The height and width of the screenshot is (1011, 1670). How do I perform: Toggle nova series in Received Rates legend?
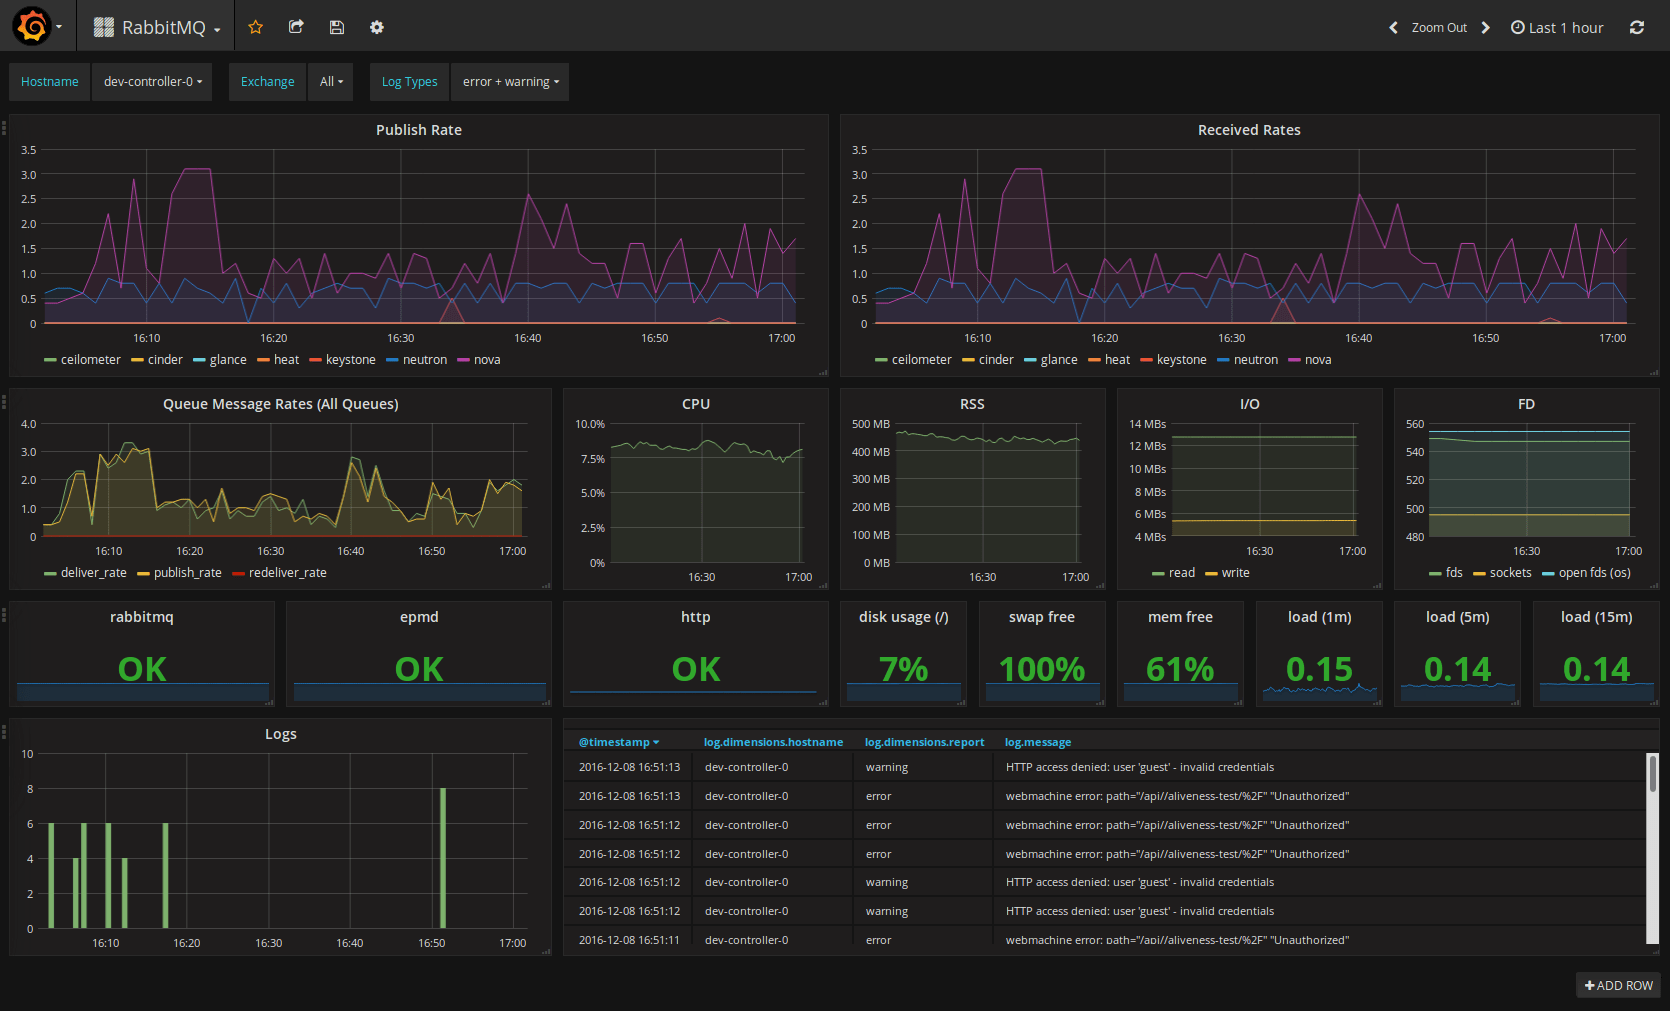(x=1318, y=360)
